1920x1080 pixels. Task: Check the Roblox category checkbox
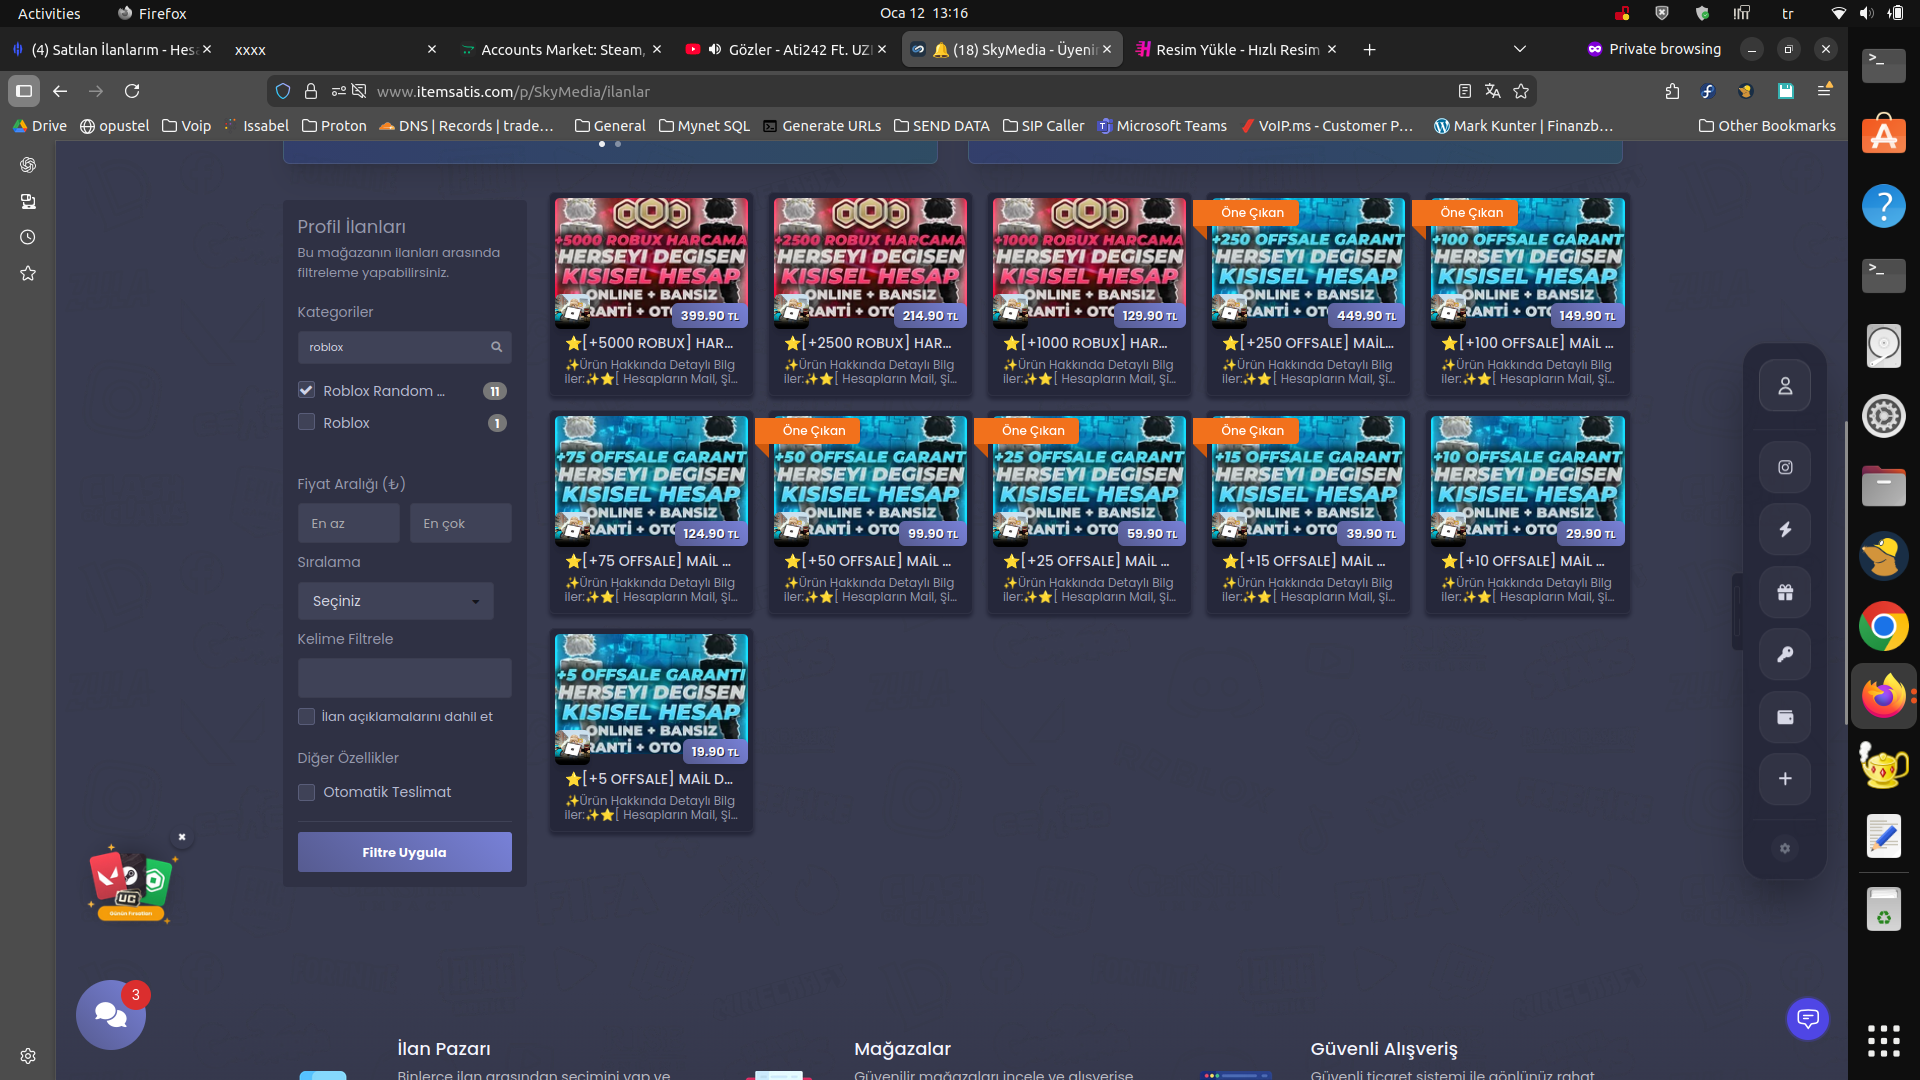tap(307, 422)
